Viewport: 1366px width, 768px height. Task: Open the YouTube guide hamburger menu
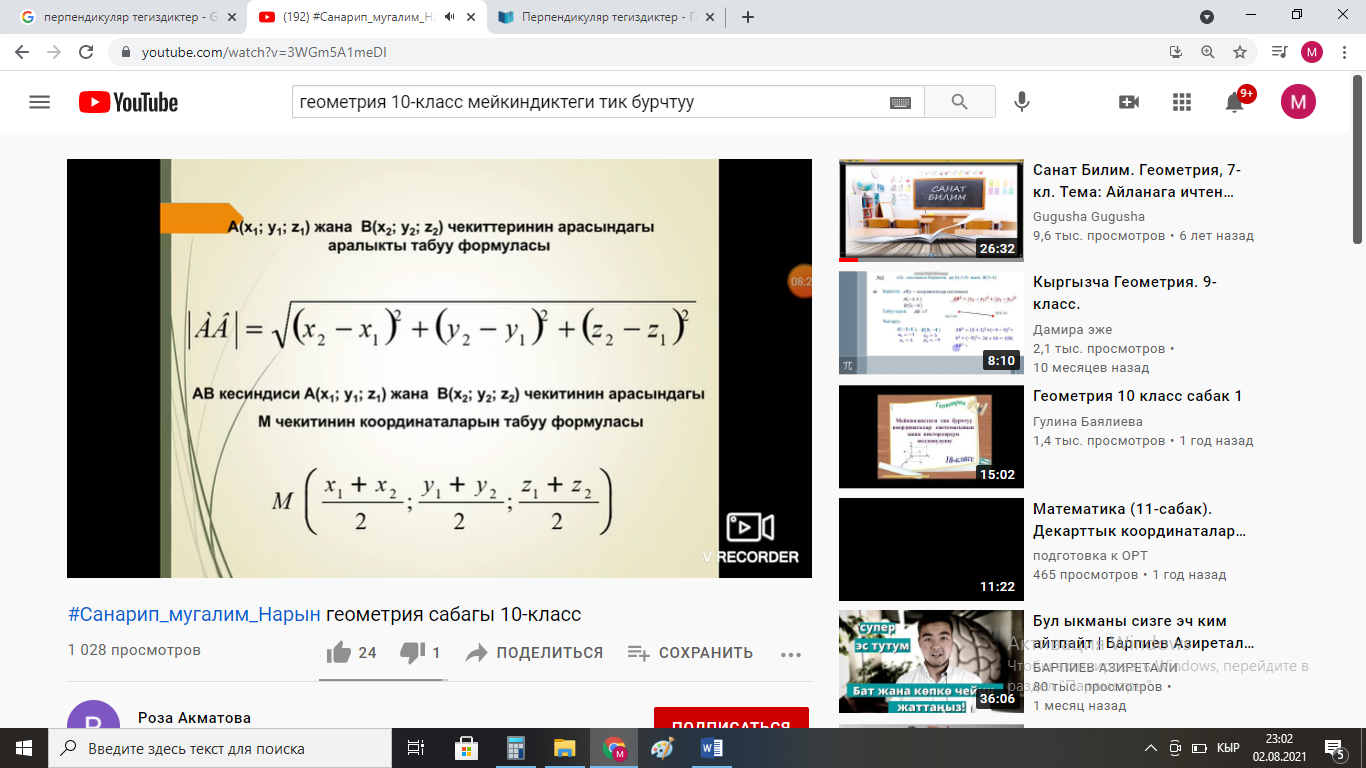coord(40,102)
